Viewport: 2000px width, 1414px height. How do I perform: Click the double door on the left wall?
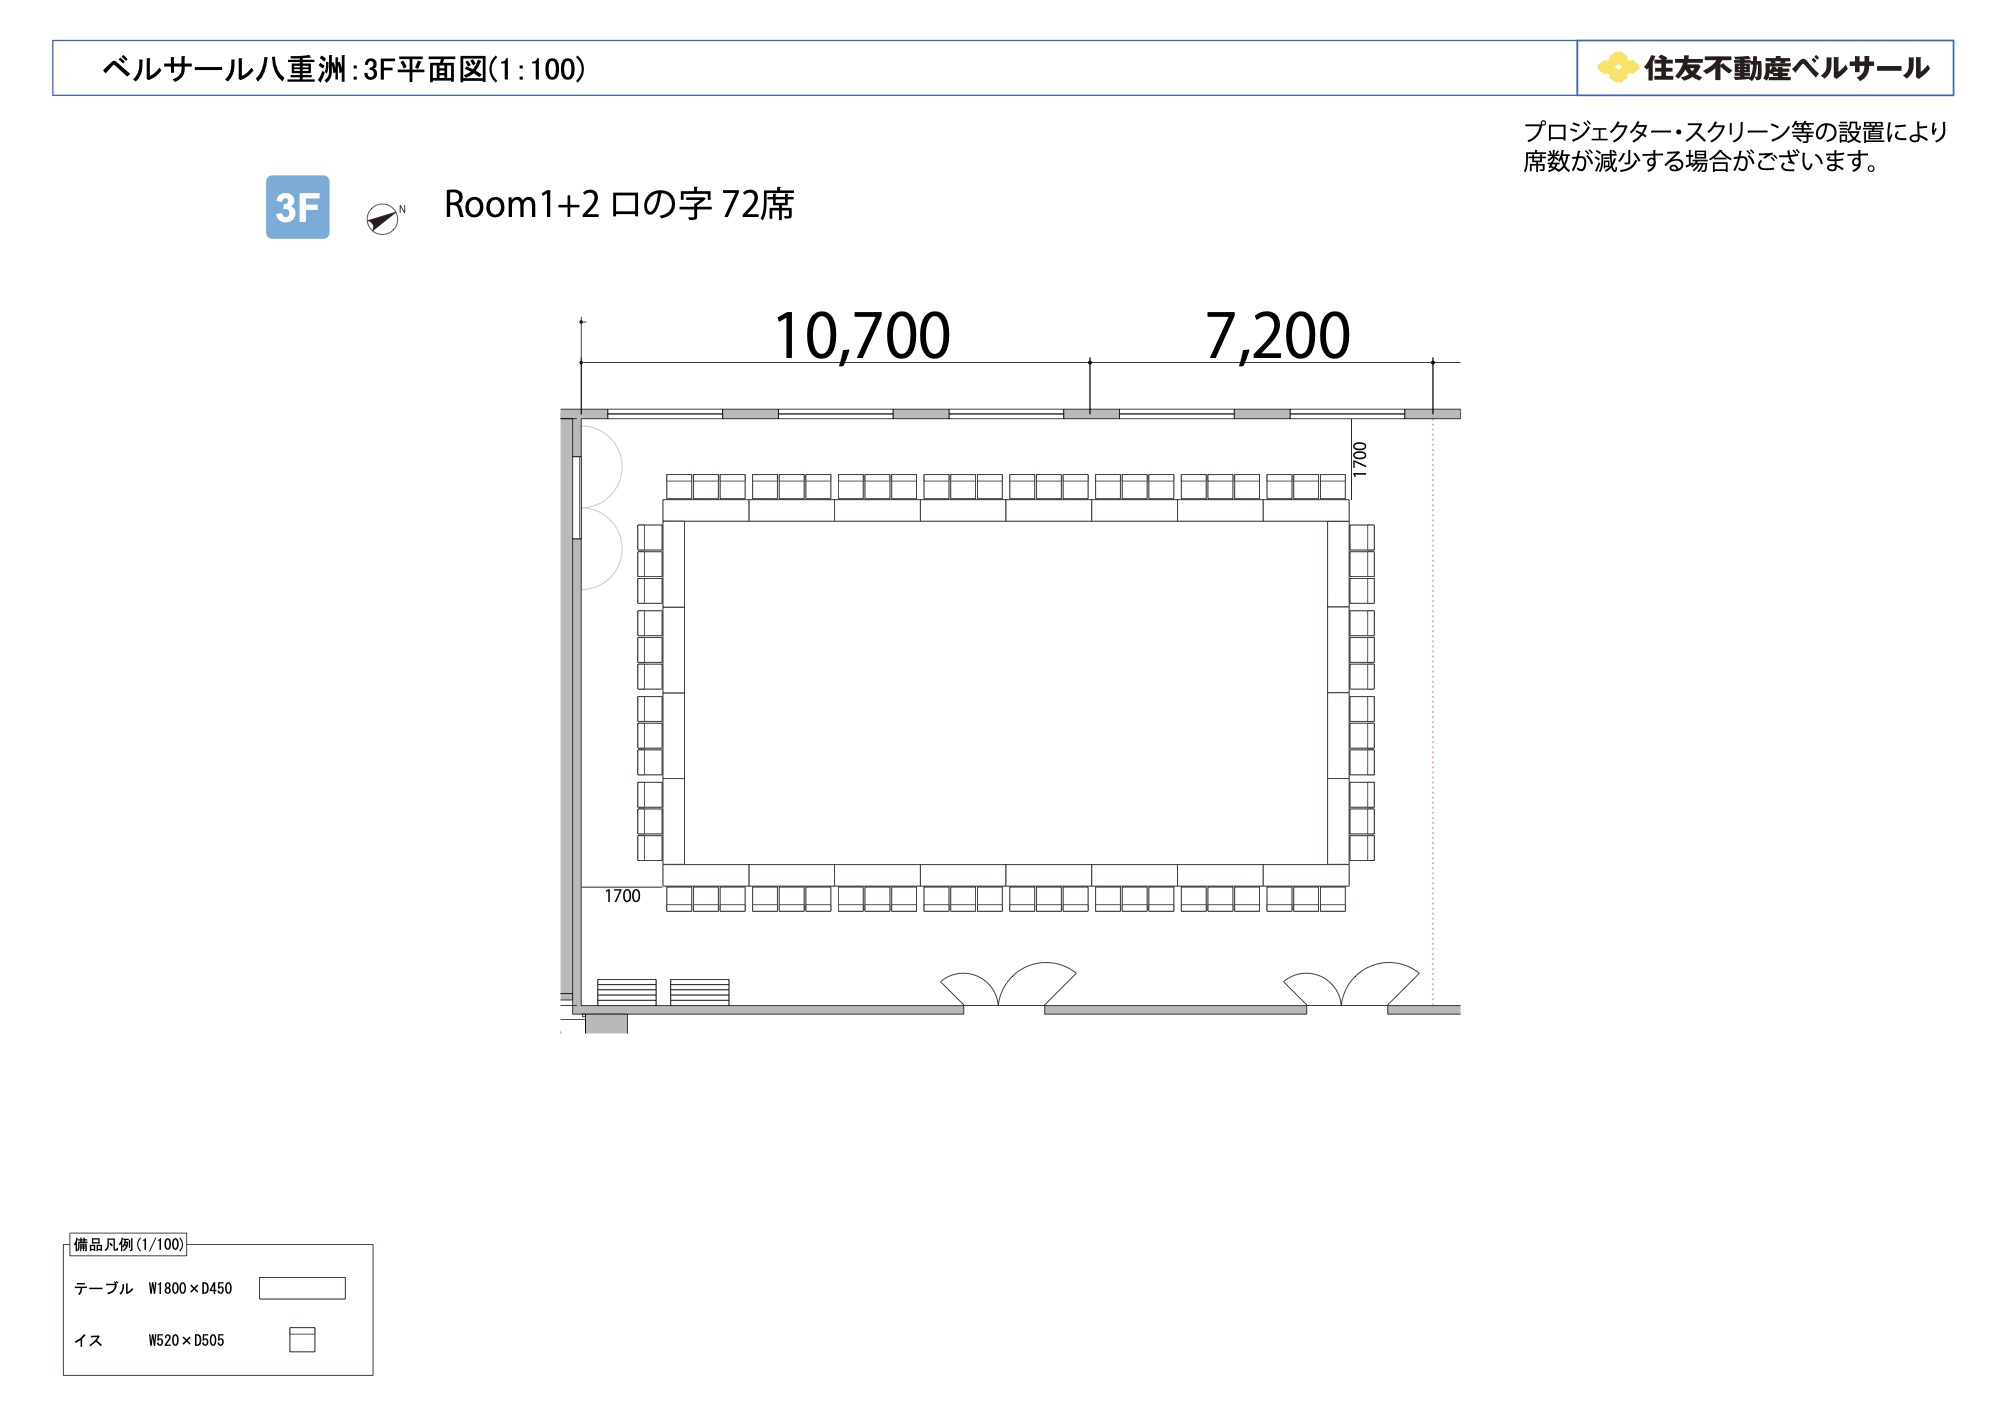tap(600, 508)
